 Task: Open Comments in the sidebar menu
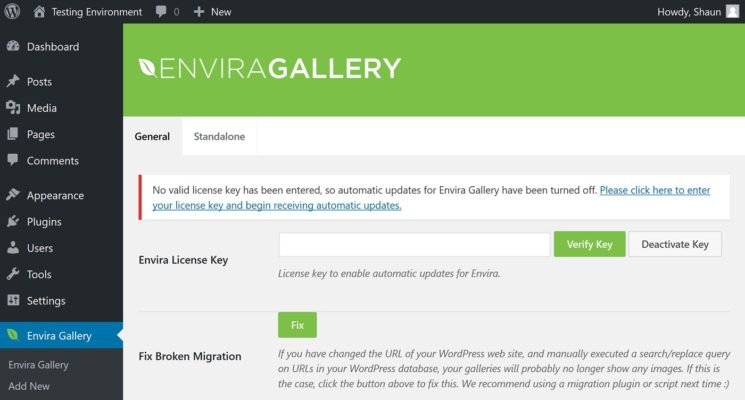pyautogui.click(x=52, y=160)
